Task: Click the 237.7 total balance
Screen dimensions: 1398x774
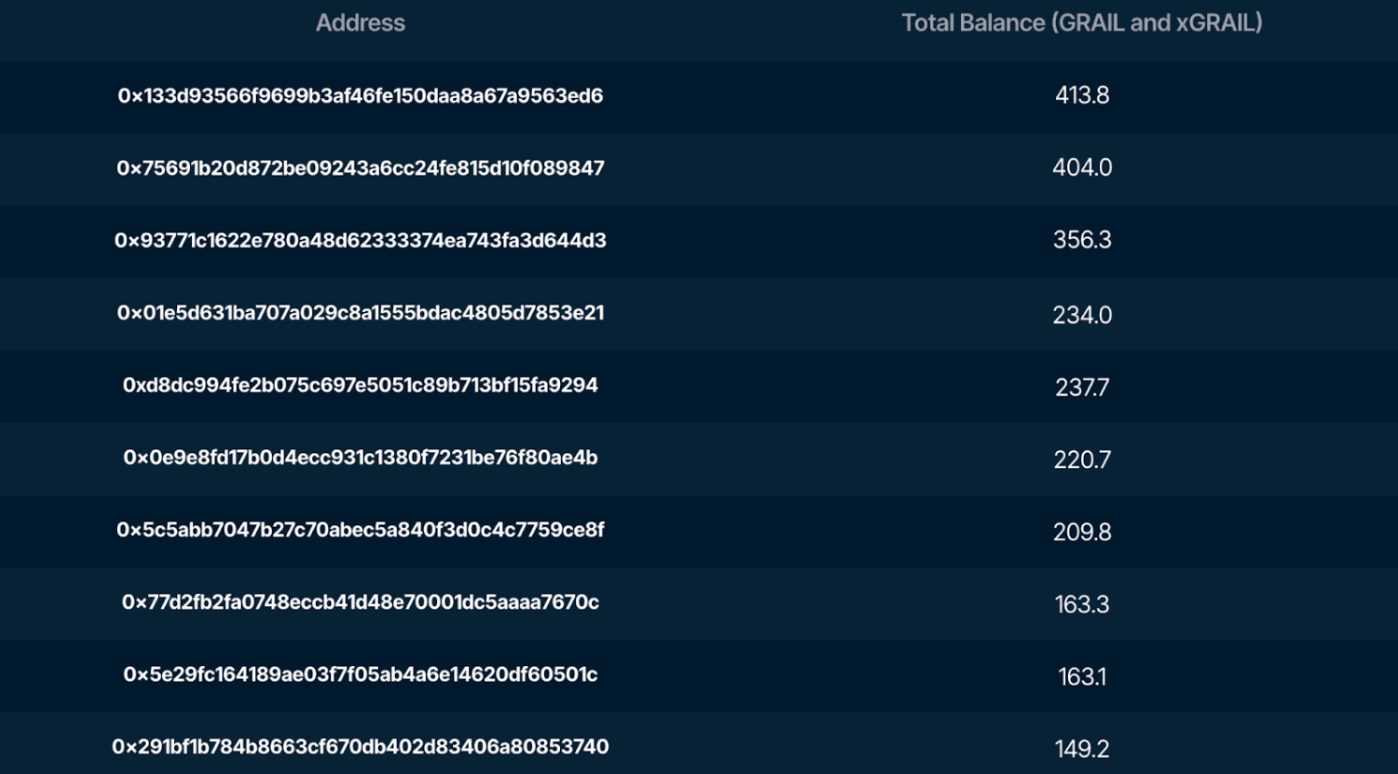Action: 1082,388
